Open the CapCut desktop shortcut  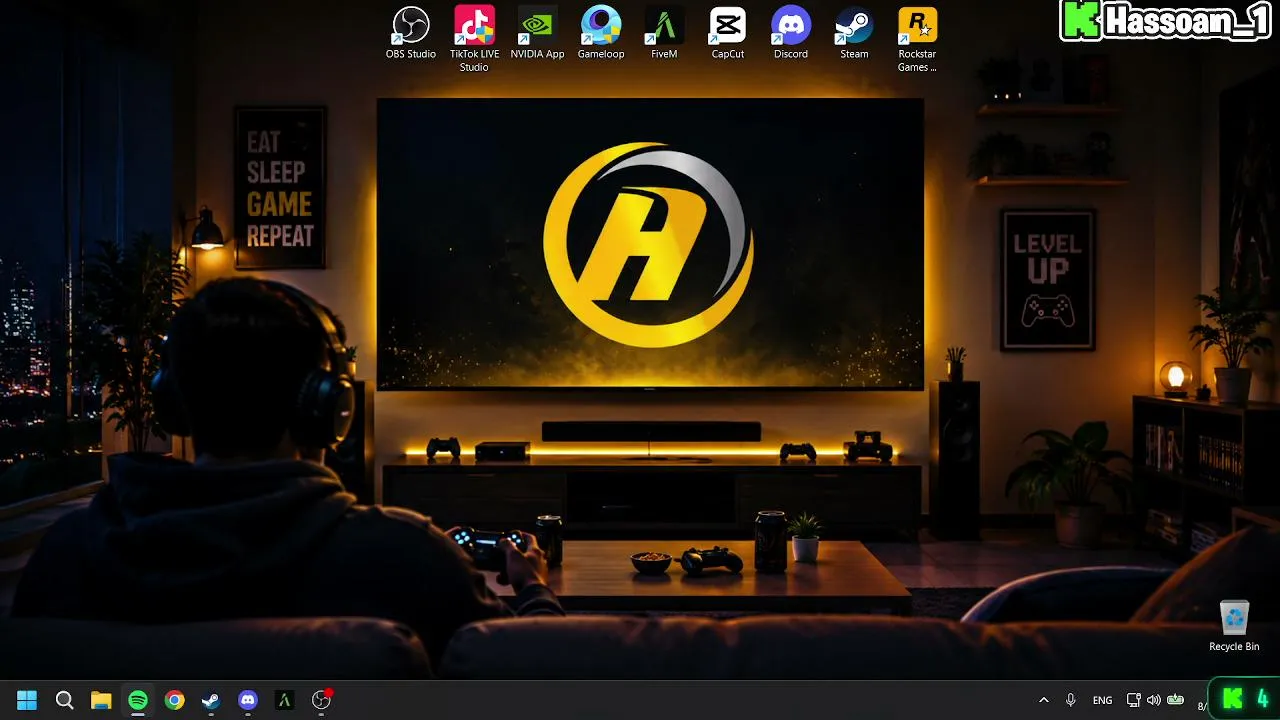click(727, 33)
